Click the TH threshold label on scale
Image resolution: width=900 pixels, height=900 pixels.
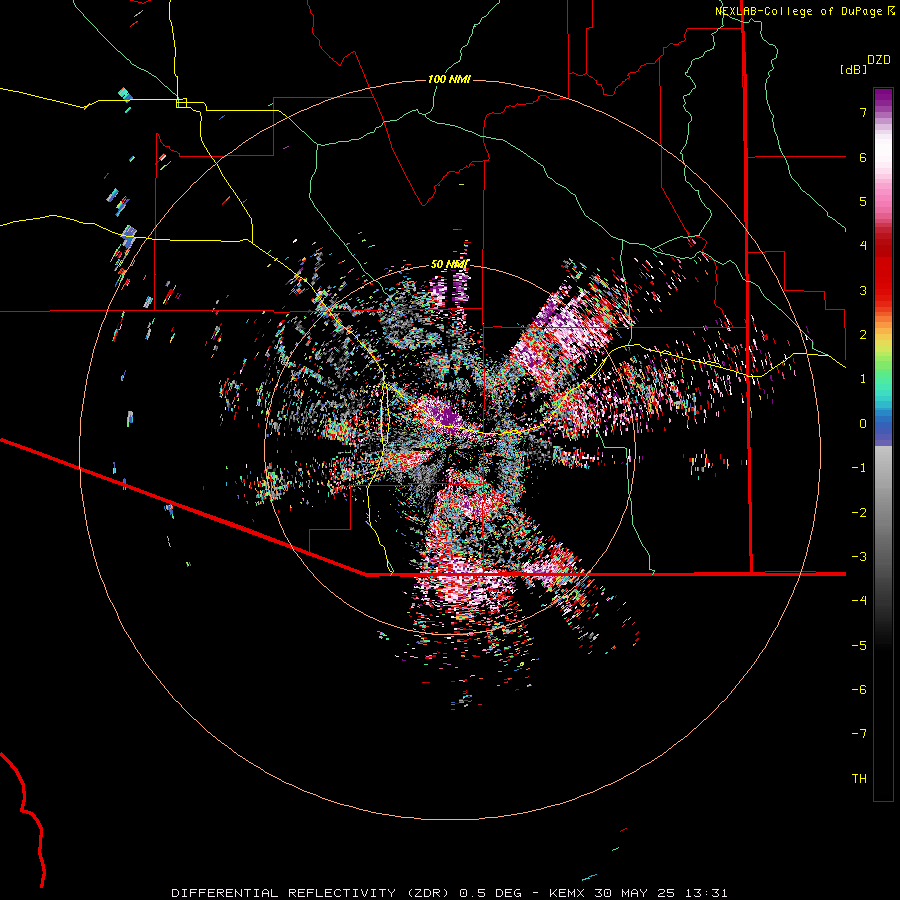click(859, 779)
